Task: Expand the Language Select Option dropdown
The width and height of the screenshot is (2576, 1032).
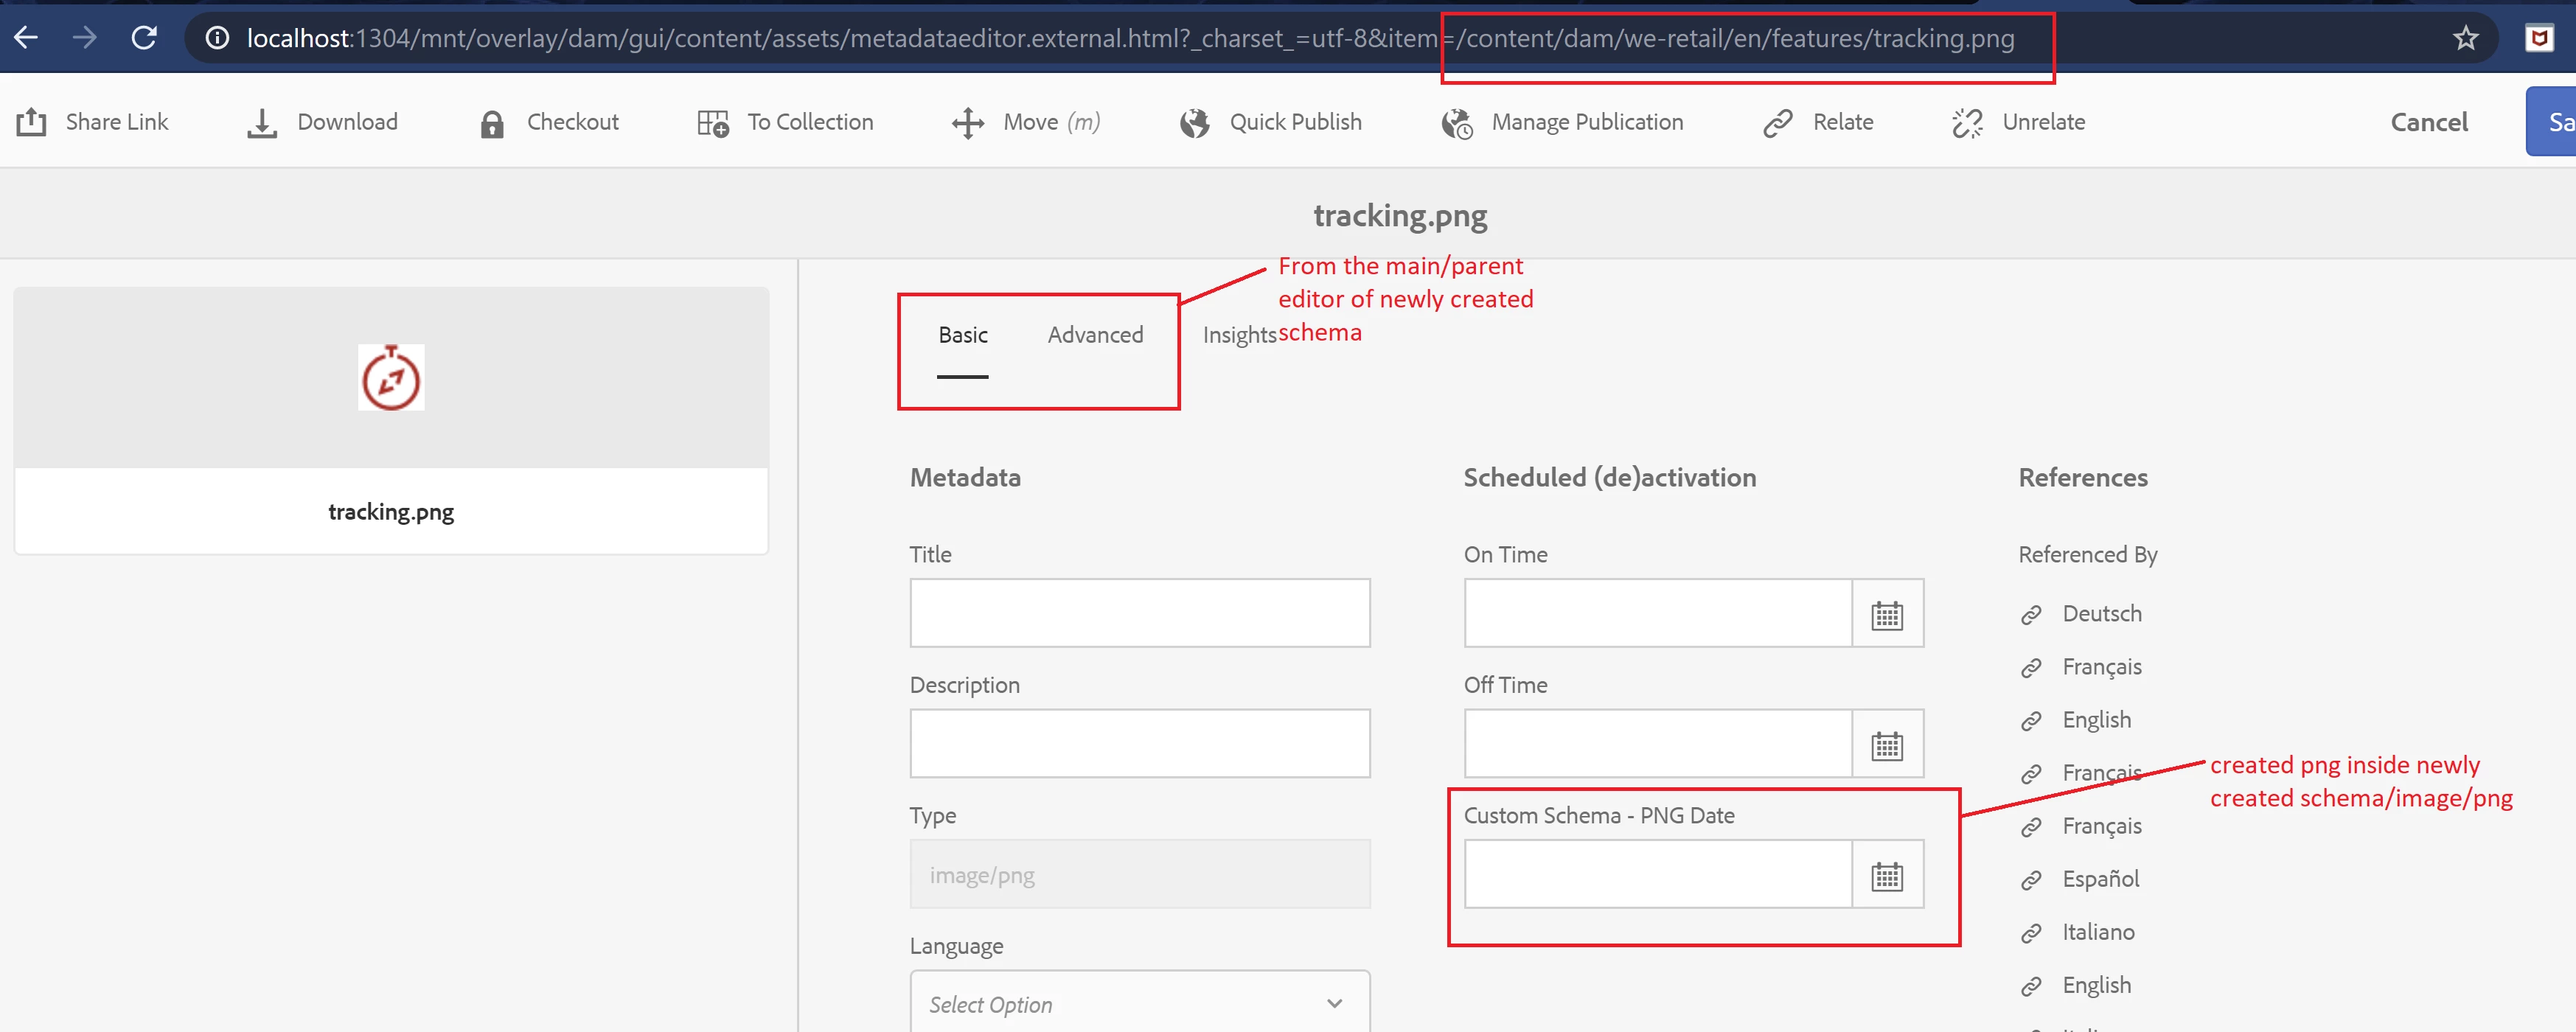Action: click(1139, 1003)
